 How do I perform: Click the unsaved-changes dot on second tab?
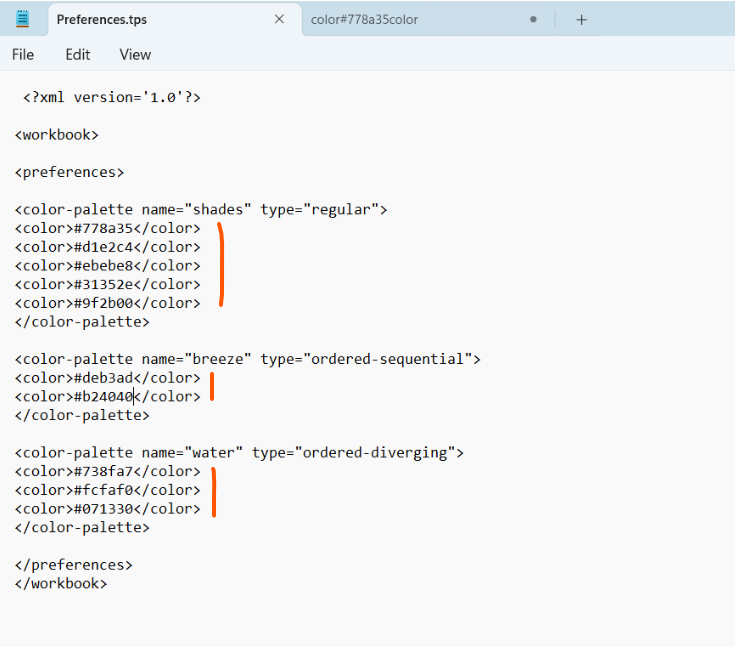pyautogui.click(x=533, y=19)
